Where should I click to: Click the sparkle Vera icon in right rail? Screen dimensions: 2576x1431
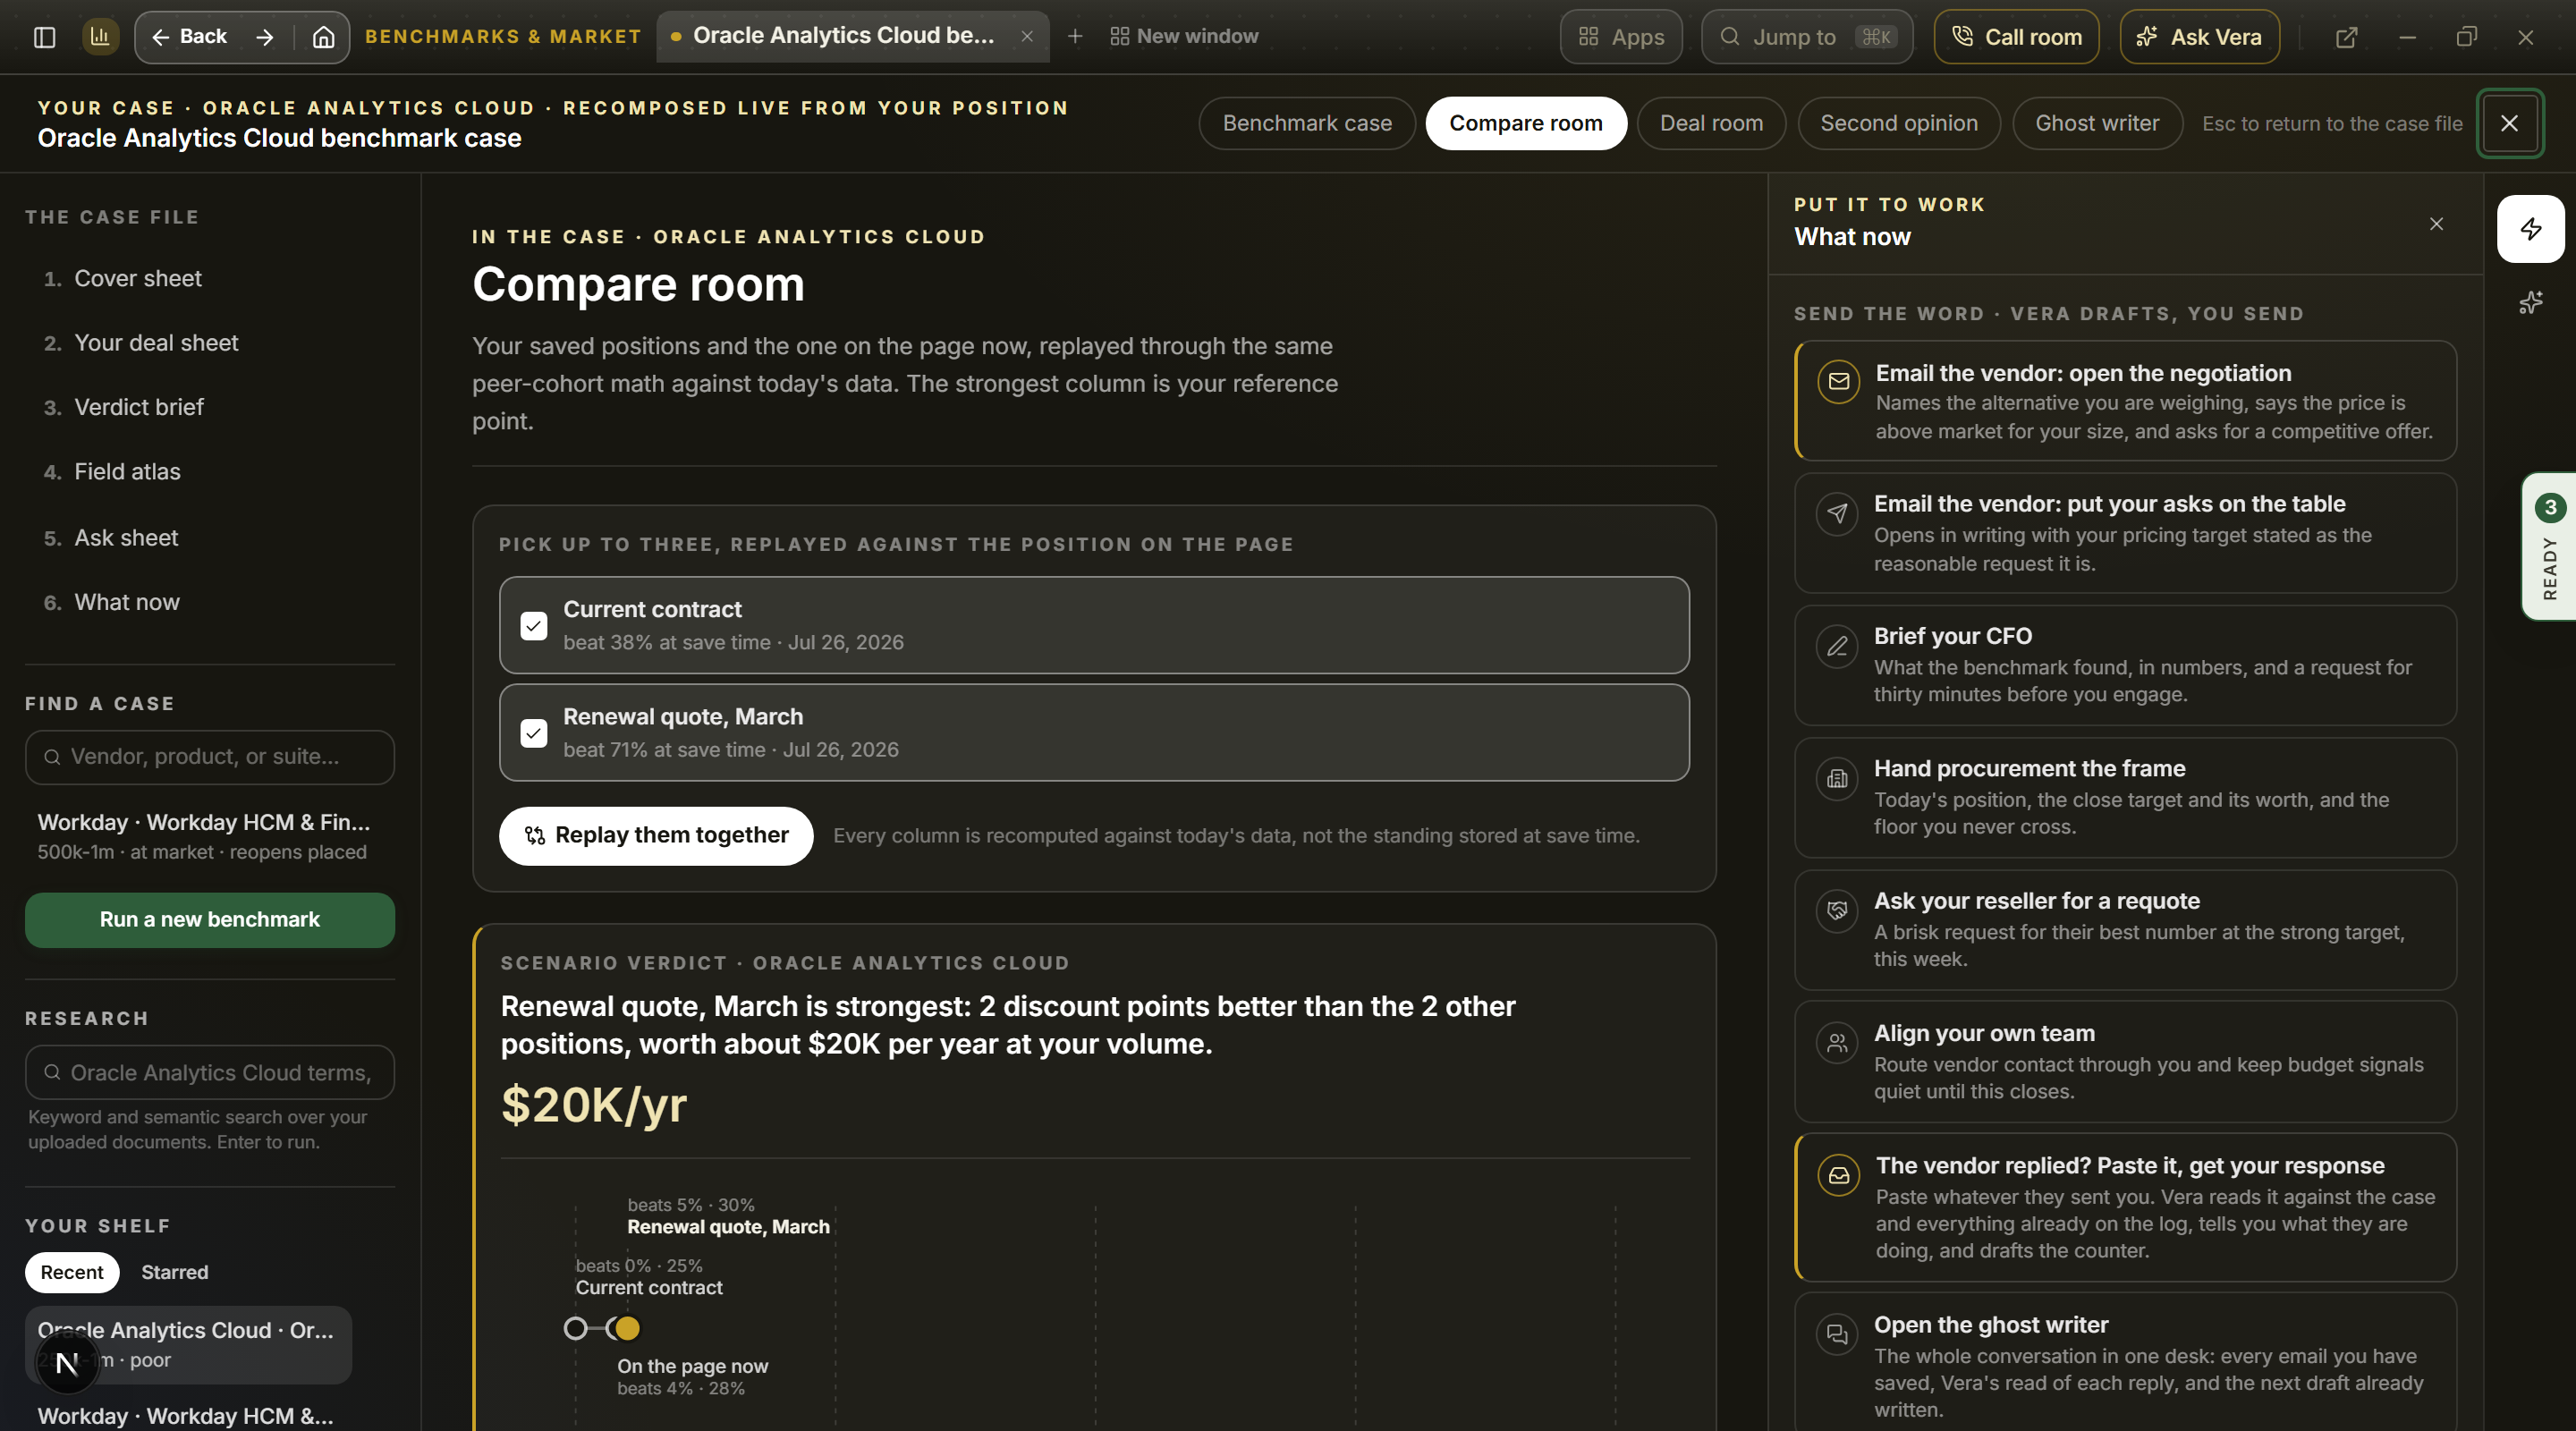[2531, 302]
